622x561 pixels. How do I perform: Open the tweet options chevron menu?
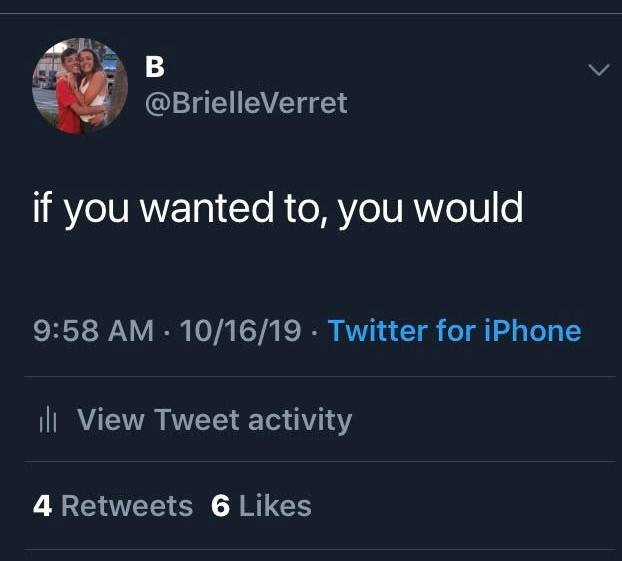point(598,70)
